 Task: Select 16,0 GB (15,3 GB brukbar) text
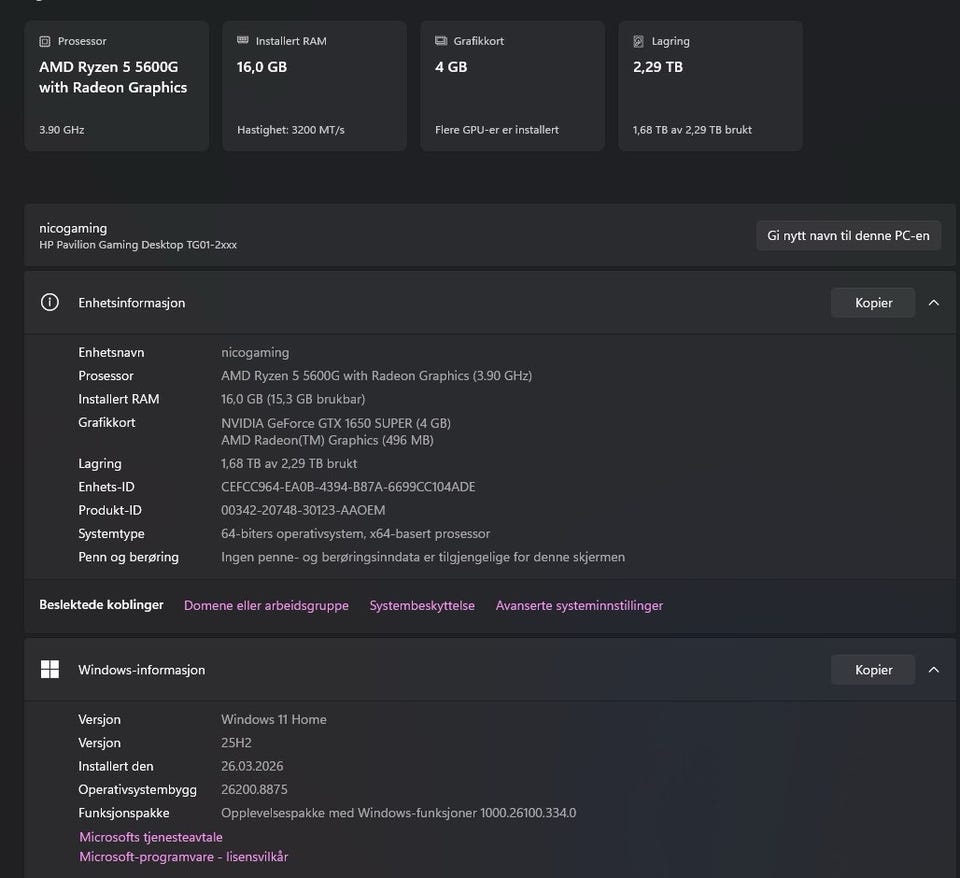[293, 399]
